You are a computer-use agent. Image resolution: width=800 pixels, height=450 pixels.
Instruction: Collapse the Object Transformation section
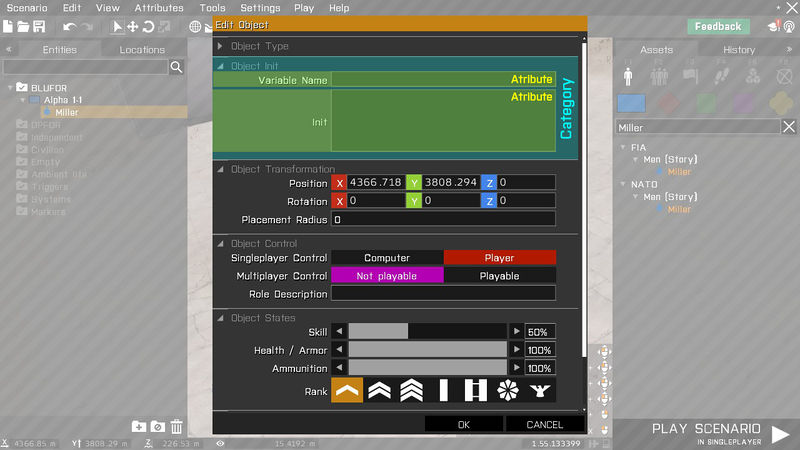pyautogui.click(x=221, y=169)
